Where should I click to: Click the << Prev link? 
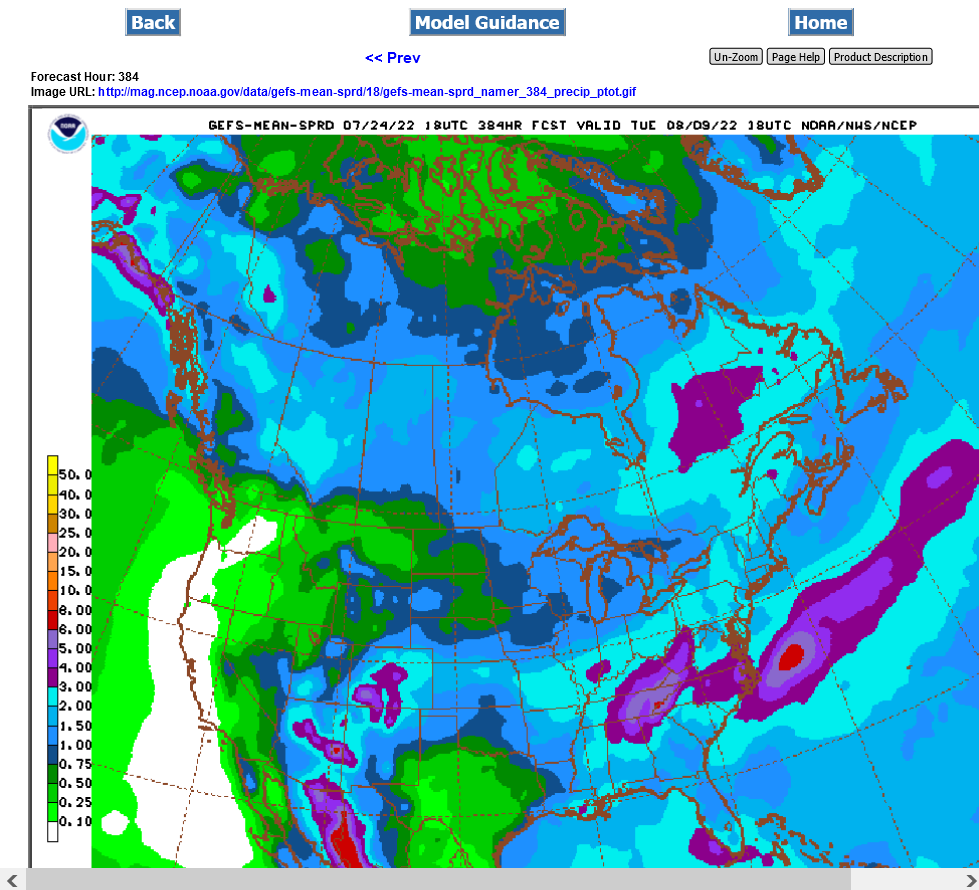tap(393, 58)
